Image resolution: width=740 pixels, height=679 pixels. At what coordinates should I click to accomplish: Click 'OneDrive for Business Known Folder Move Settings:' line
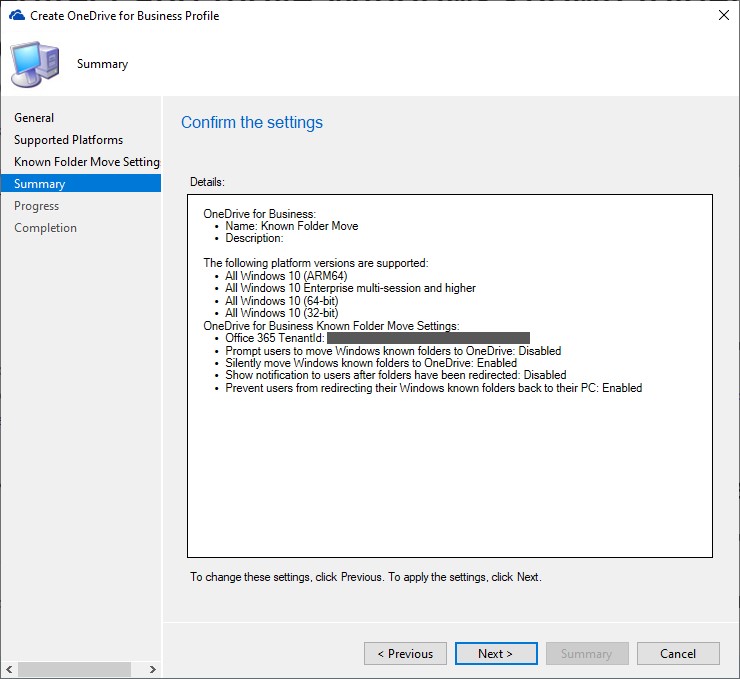pos(331,326)
